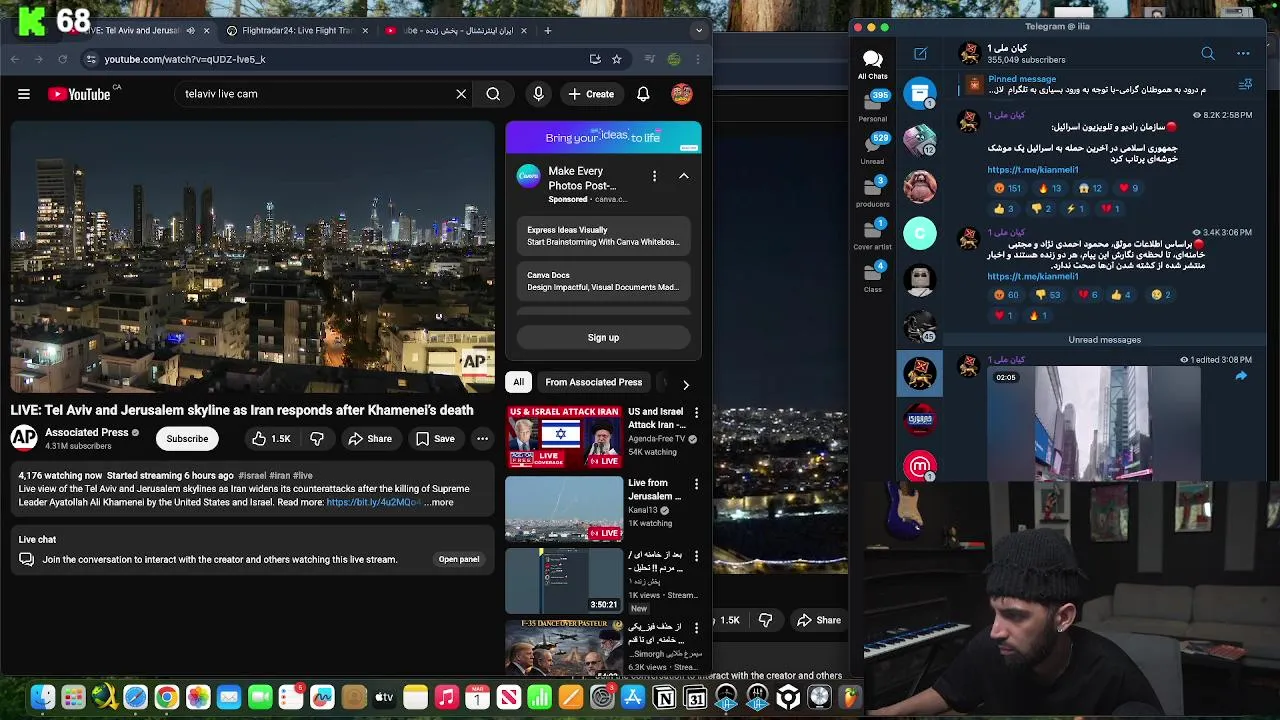Open US and Israel Attack Iran thumbnail
Viewport: 1280px width, 720px height.
pos(564,437)
